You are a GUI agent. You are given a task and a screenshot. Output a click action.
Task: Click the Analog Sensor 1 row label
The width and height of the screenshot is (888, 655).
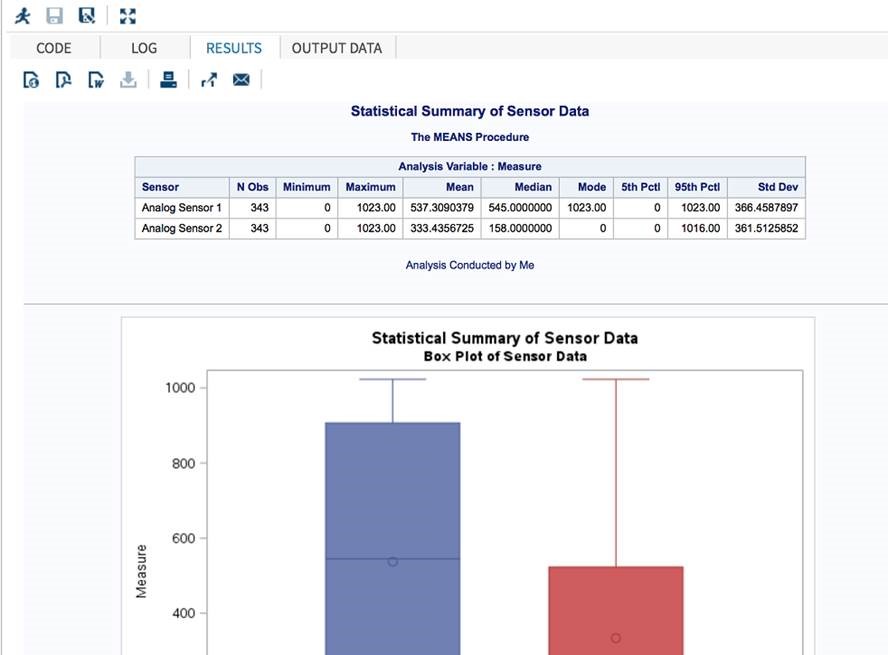(x=181, y=208)
